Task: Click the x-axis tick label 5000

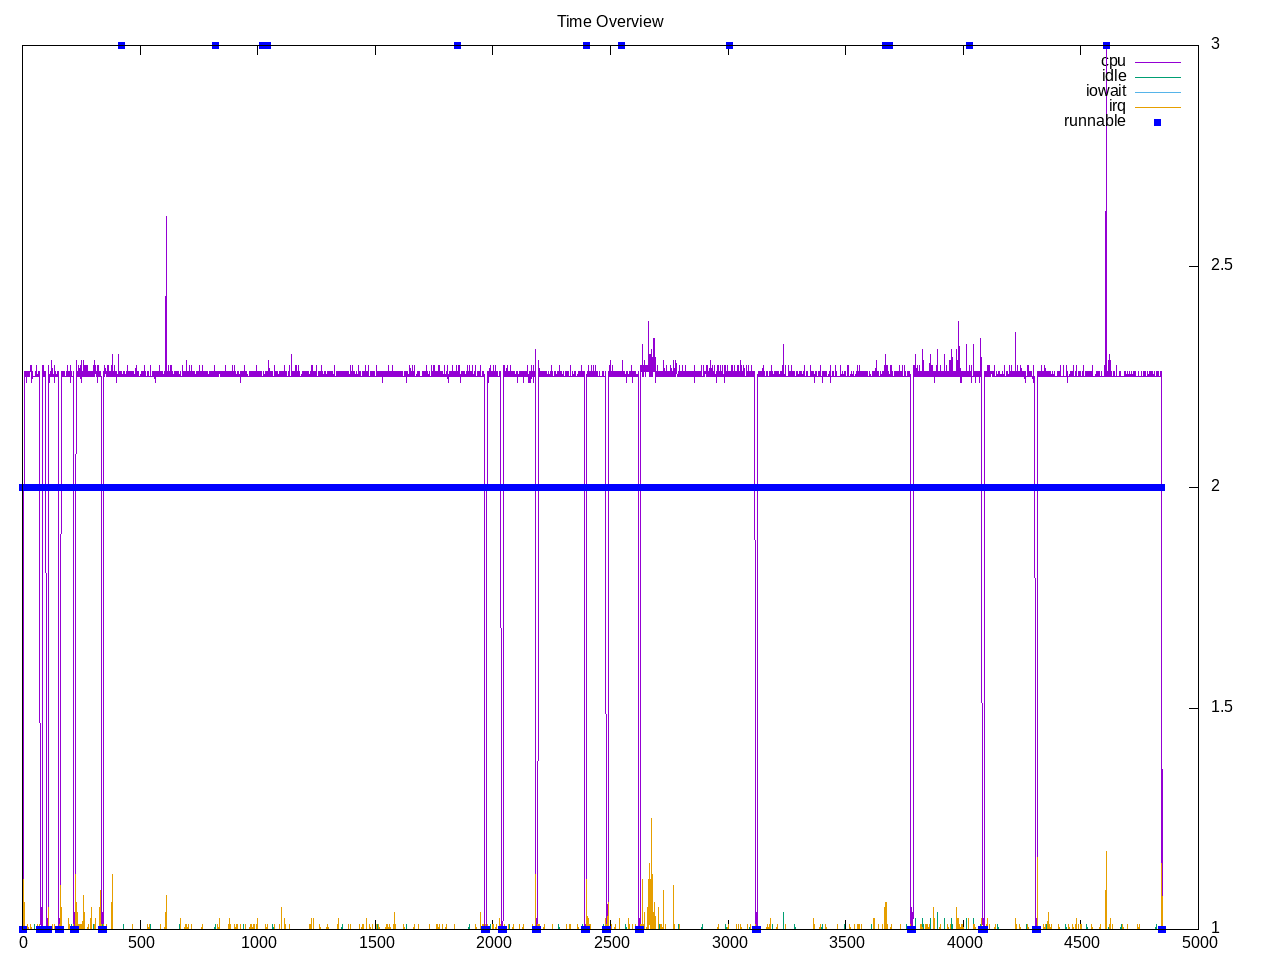Action: pyautogui.click(x=1198, y=942)
